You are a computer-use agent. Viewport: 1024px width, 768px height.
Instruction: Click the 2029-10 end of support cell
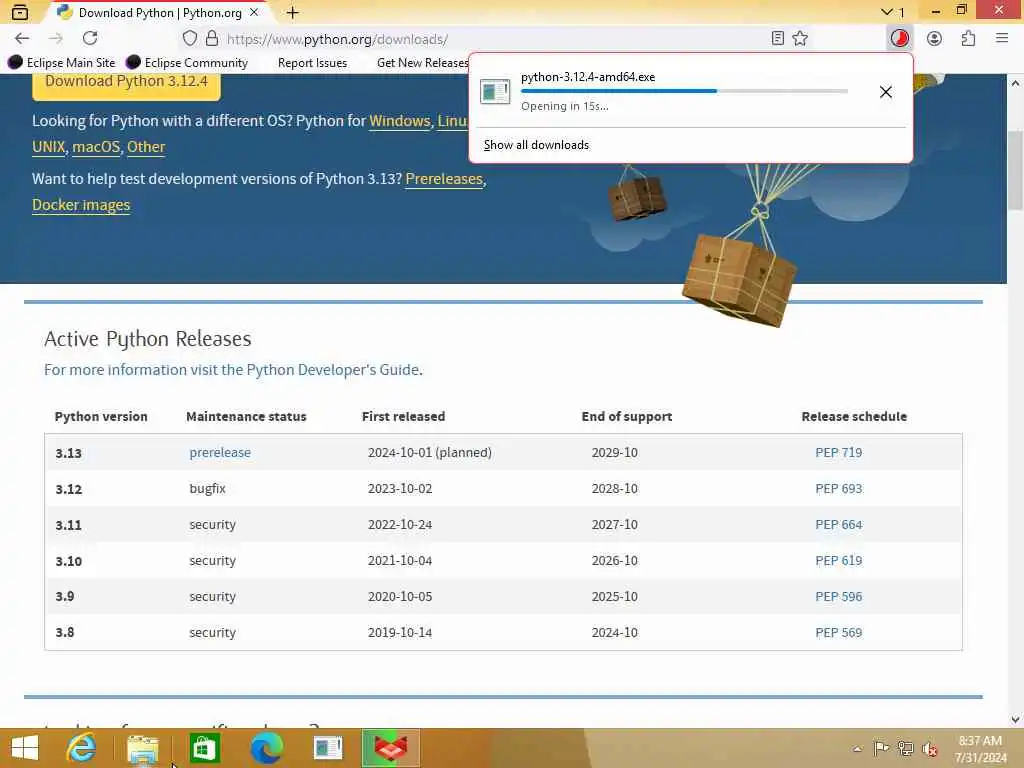click(615, 453)
